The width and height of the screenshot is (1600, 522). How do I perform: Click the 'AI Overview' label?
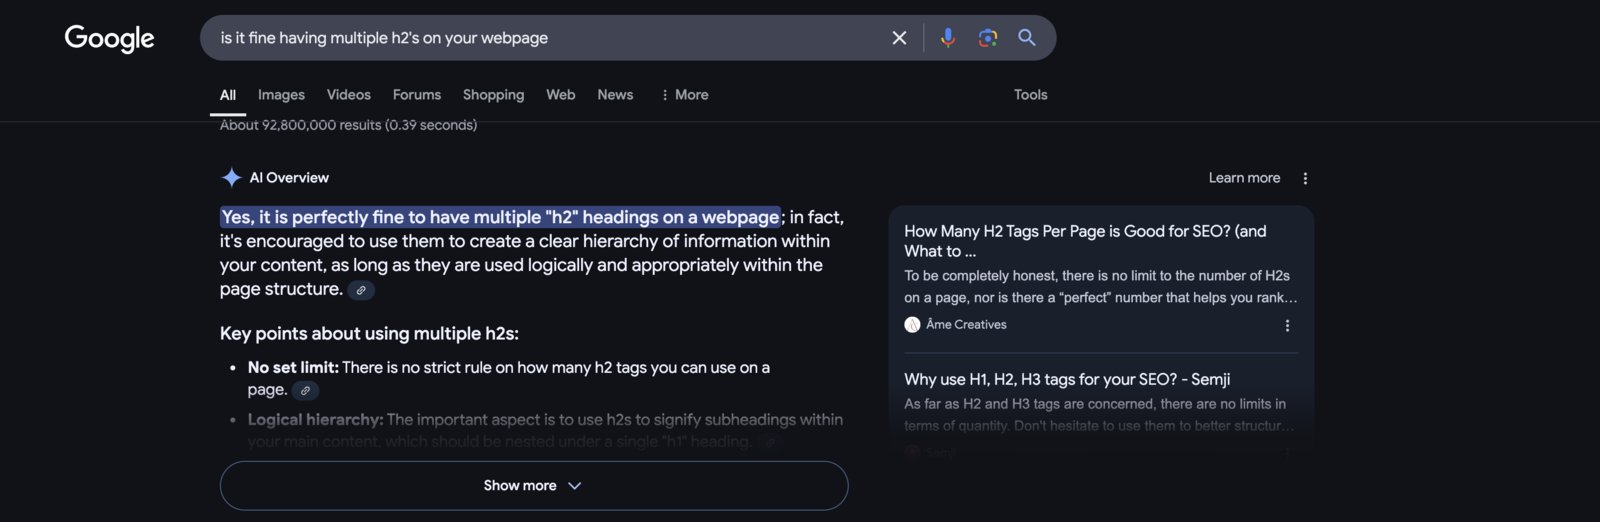tap(289, 178)
